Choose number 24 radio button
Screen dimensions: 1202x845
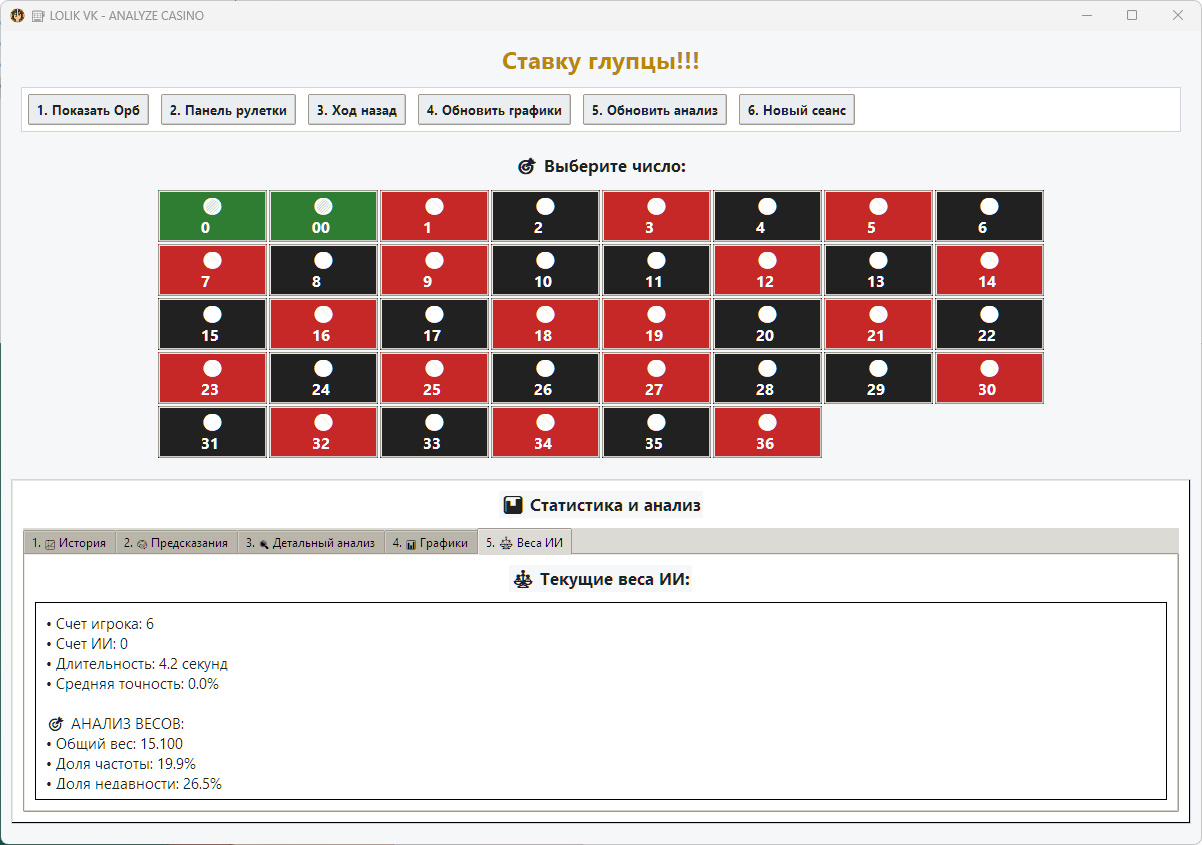click(x=323, y=378)
